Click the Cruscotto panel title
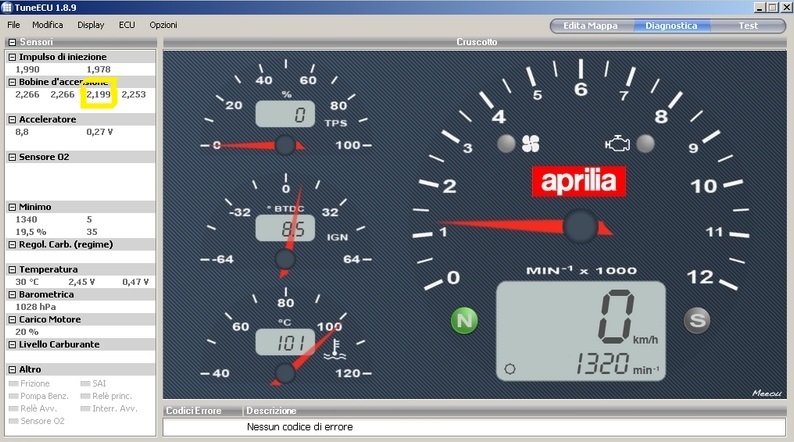Viewport: 794px width, 442px height. (477, 42)
